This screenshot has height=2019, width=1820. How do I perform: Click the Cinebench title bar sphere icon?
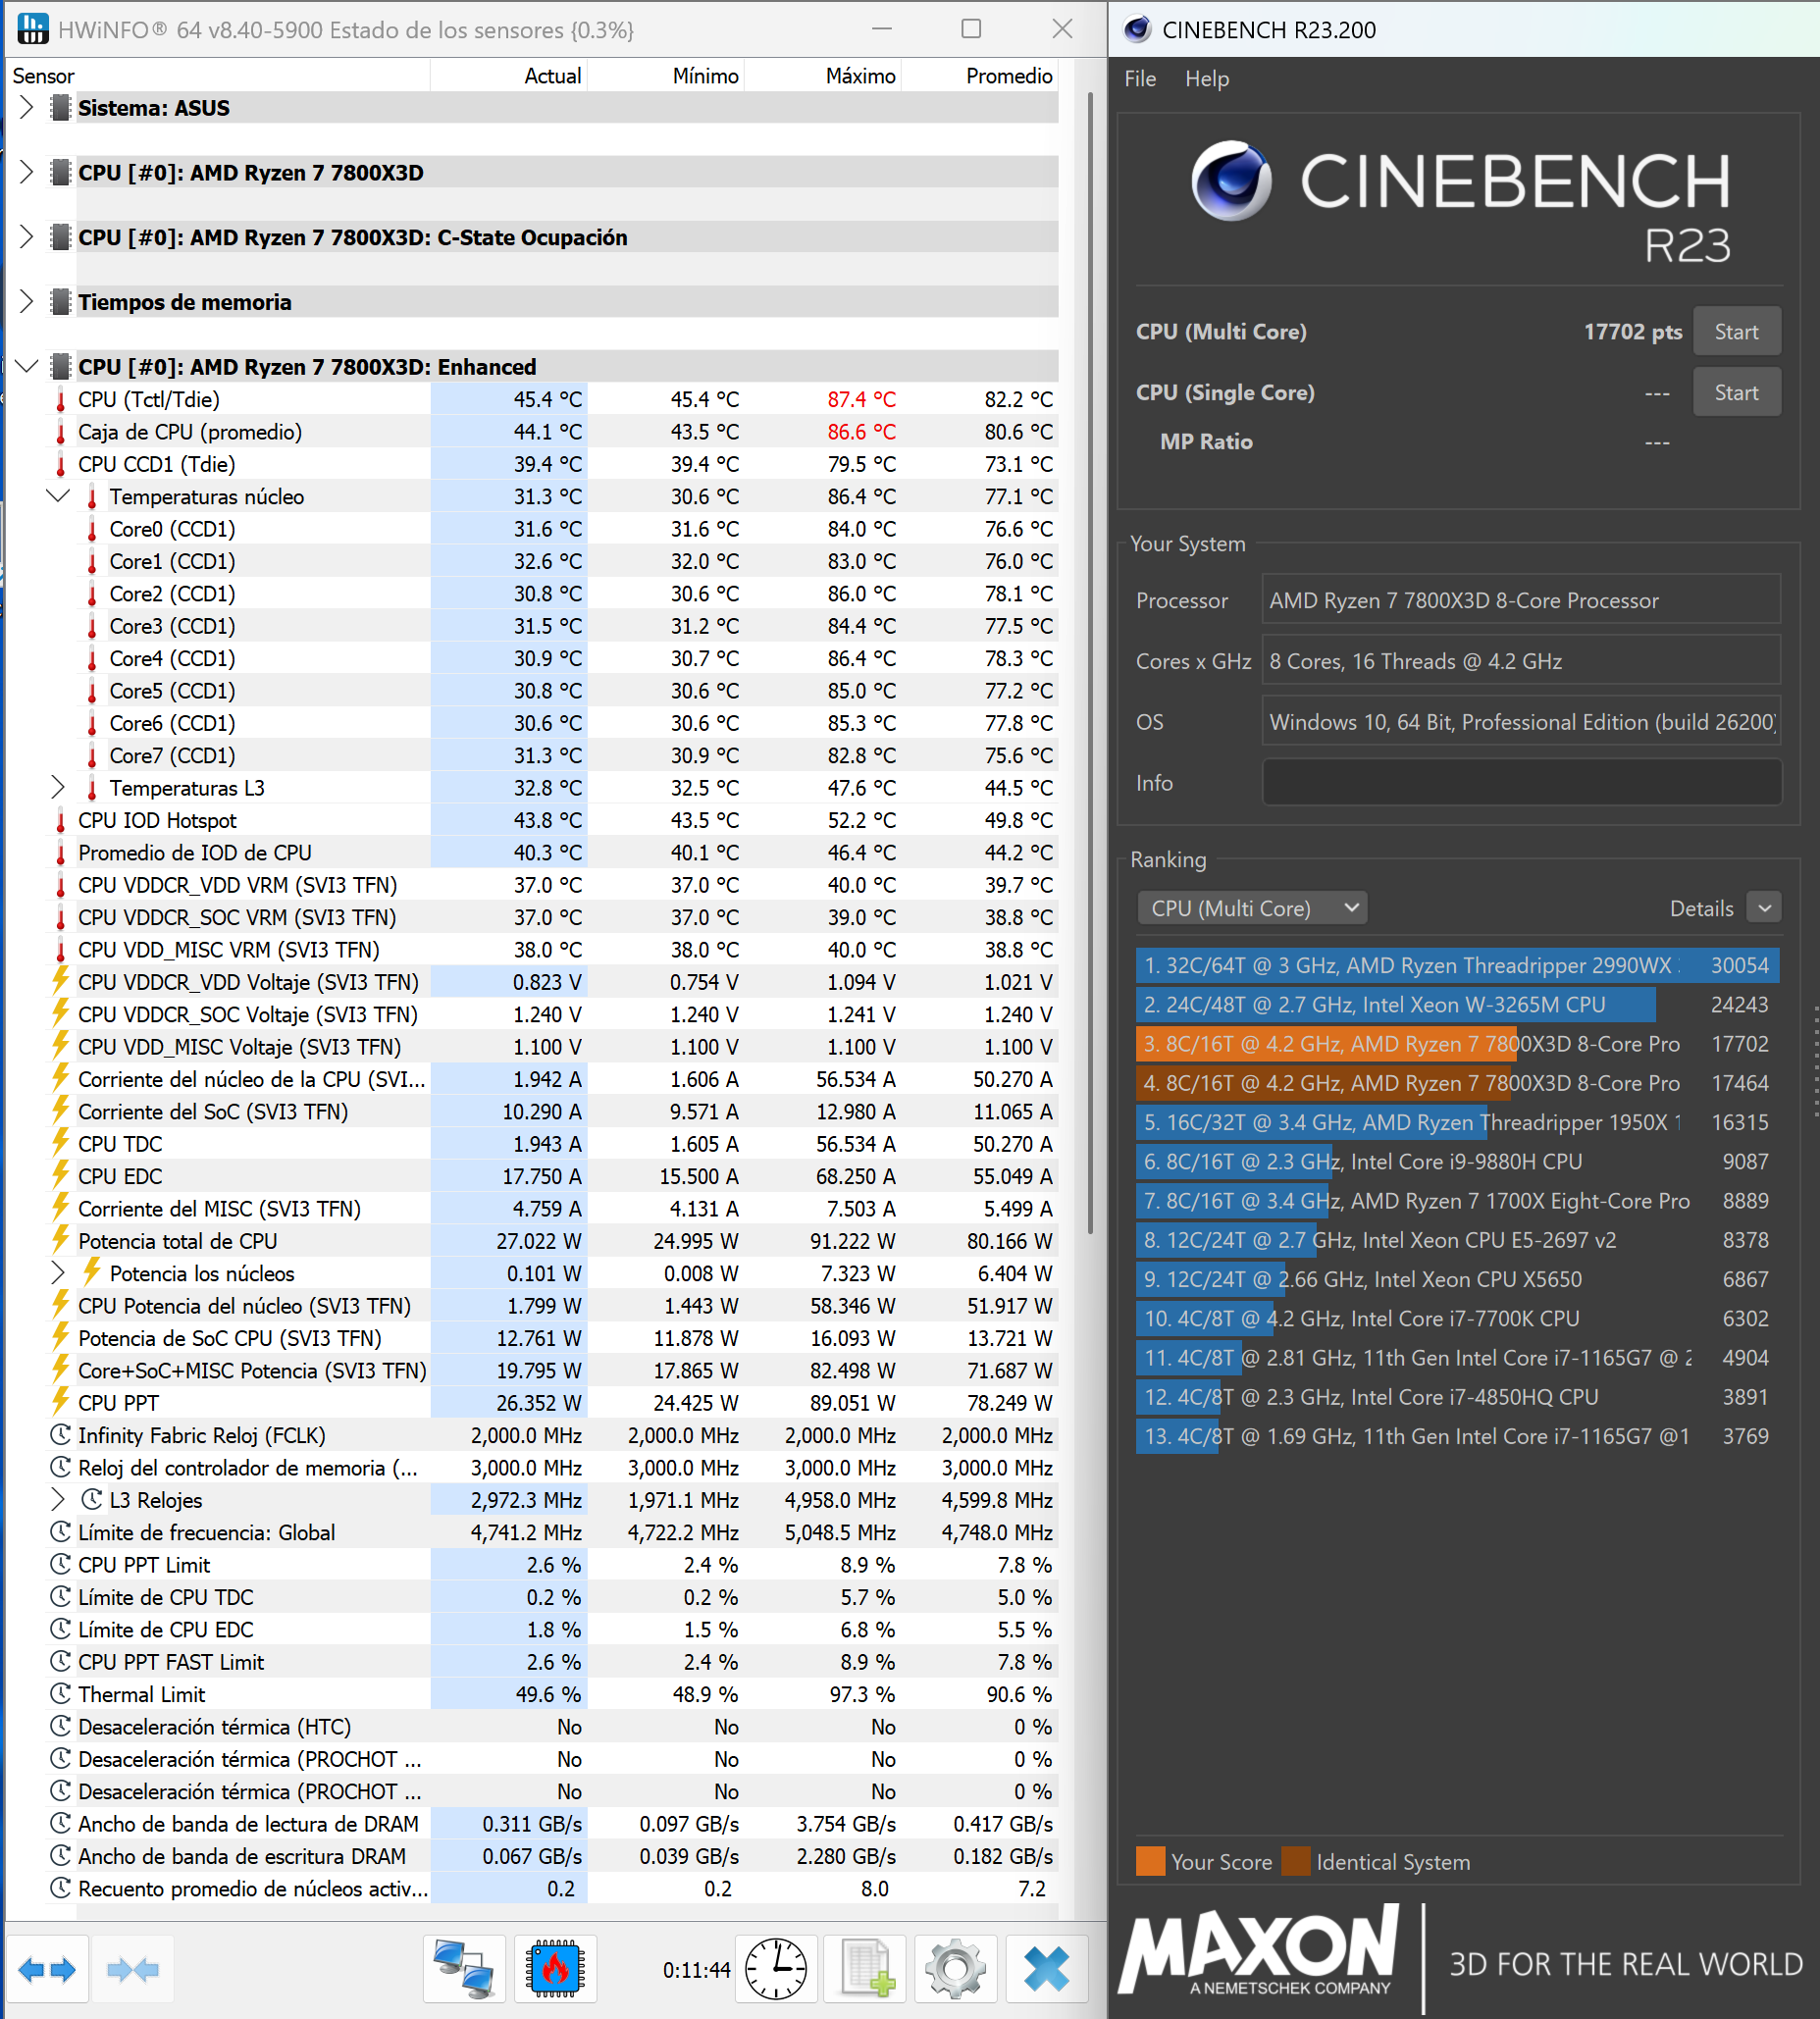click(x=1137, y=29)
